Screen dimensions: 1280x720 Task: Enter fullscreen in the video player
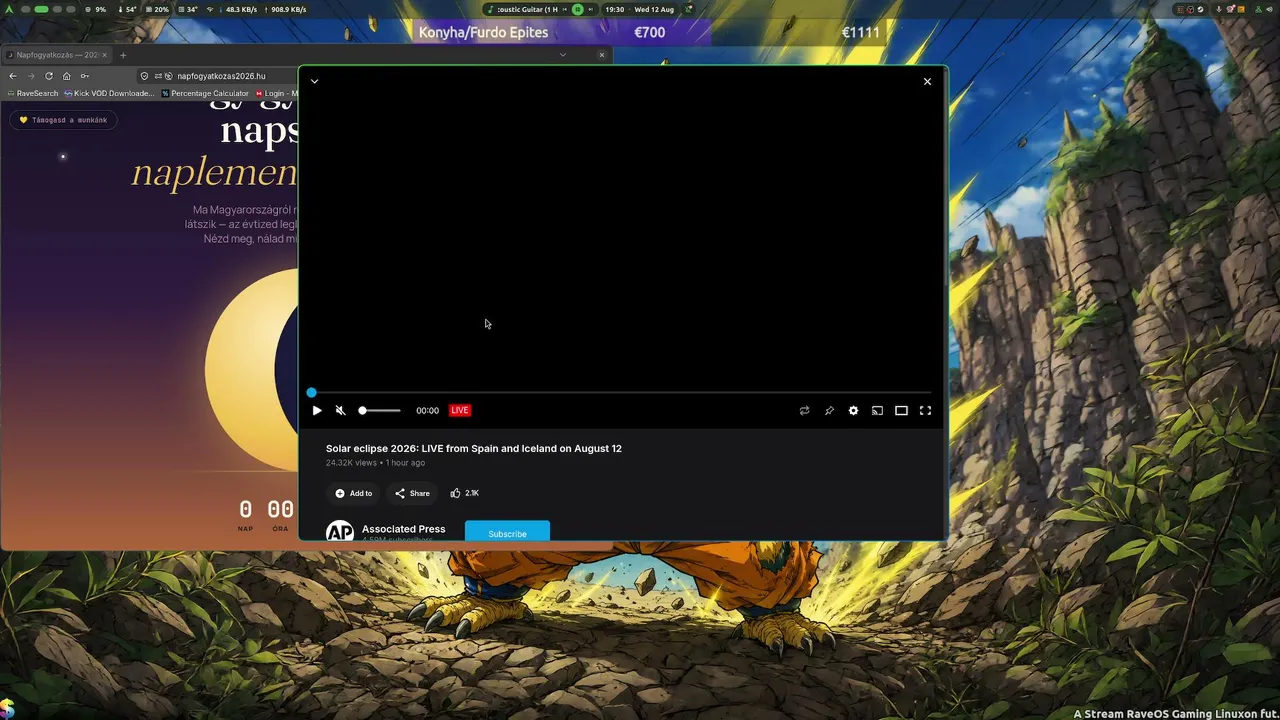click(925, 410)
